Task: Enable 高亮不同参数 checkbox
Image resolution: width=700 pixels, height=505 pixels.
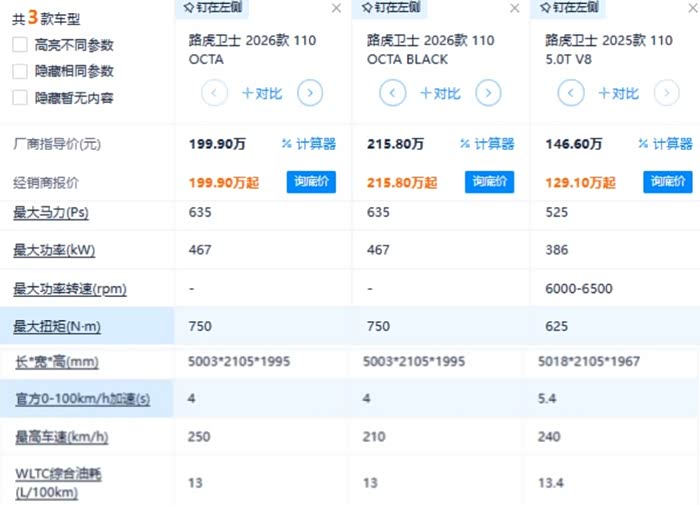Action: coord(20,45)
